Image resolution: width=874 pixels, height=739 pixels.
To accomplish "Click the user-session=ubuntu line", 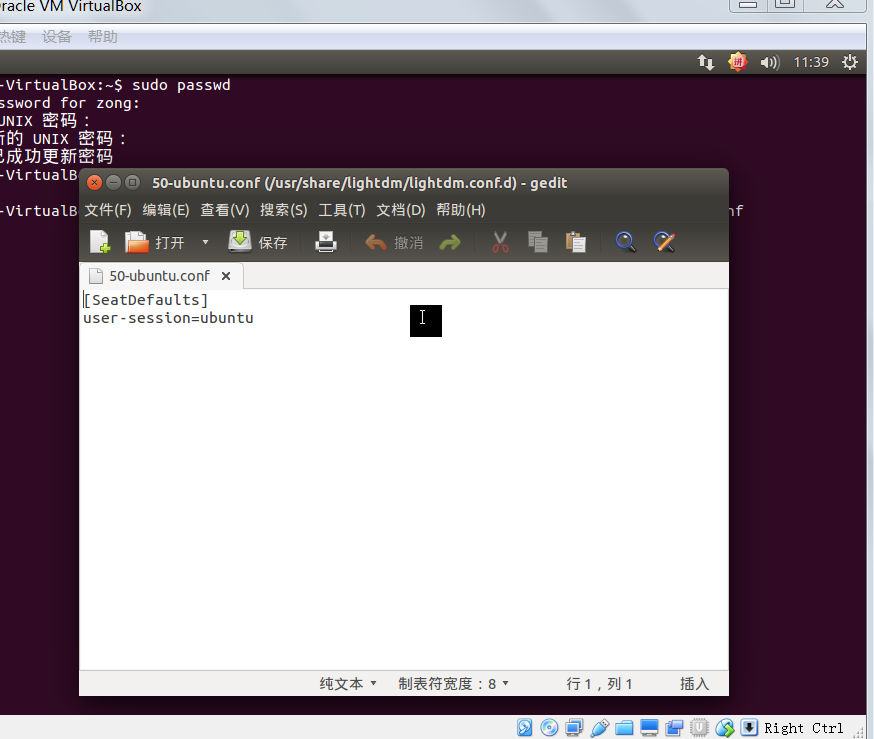I will click(168, 318).
